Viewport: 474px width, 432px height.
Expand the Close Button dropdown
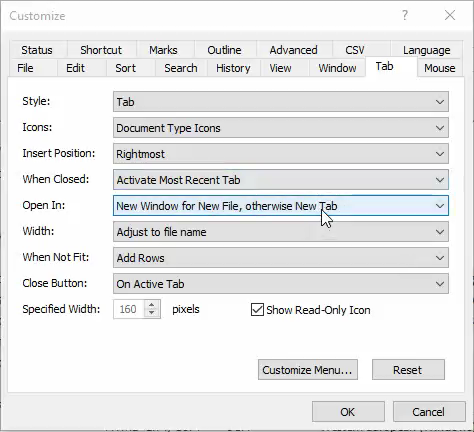tap(281, 284)
